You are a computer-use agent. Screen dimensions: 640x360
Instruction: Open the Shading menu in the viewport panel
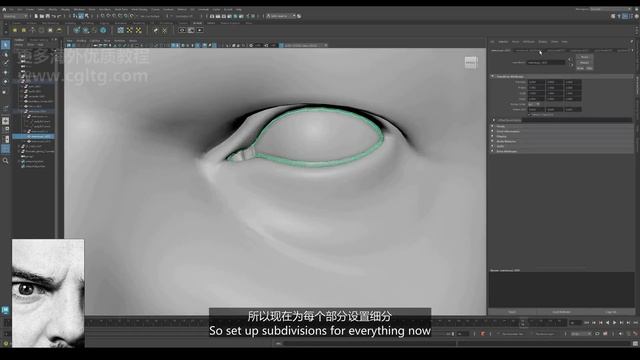pos(81,41)
